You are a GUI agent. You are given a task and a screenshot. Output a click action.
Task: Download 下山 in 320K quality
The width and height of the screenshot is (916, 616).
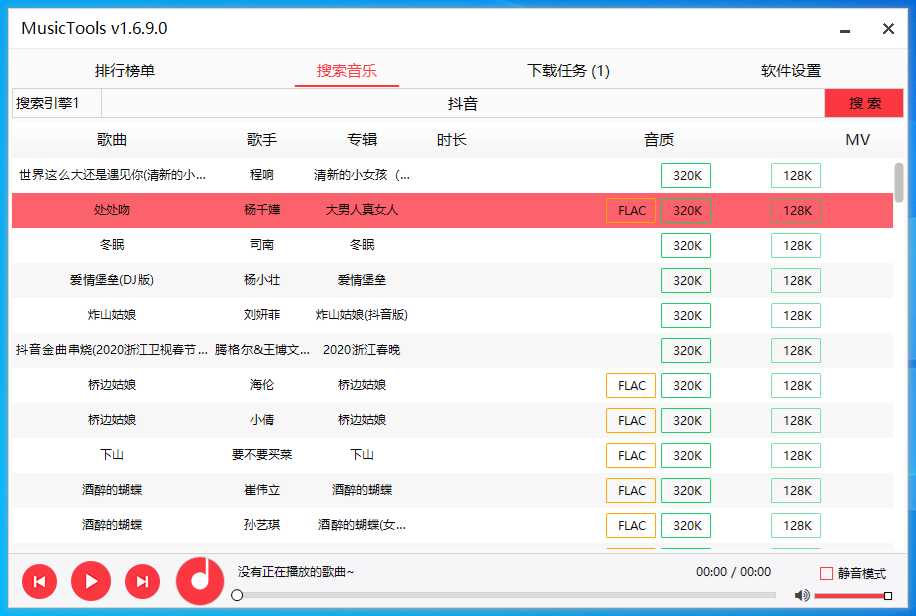pyautogui.click(x=686, y=456)
